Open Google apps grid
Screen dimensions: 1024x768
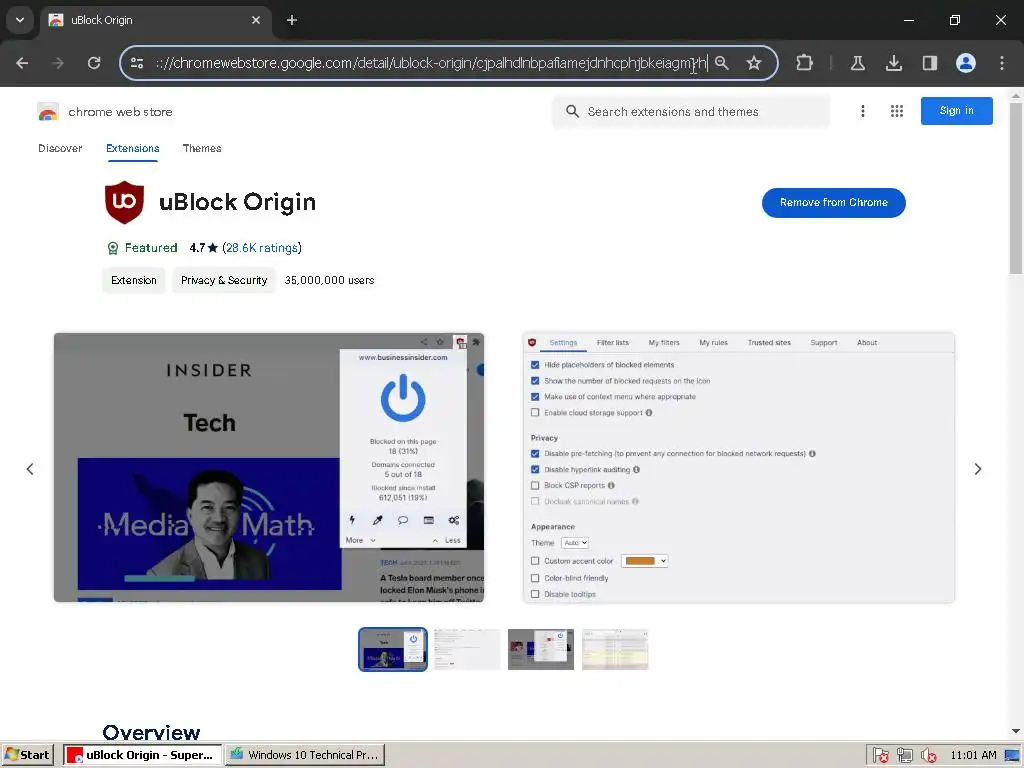(897, 112)
